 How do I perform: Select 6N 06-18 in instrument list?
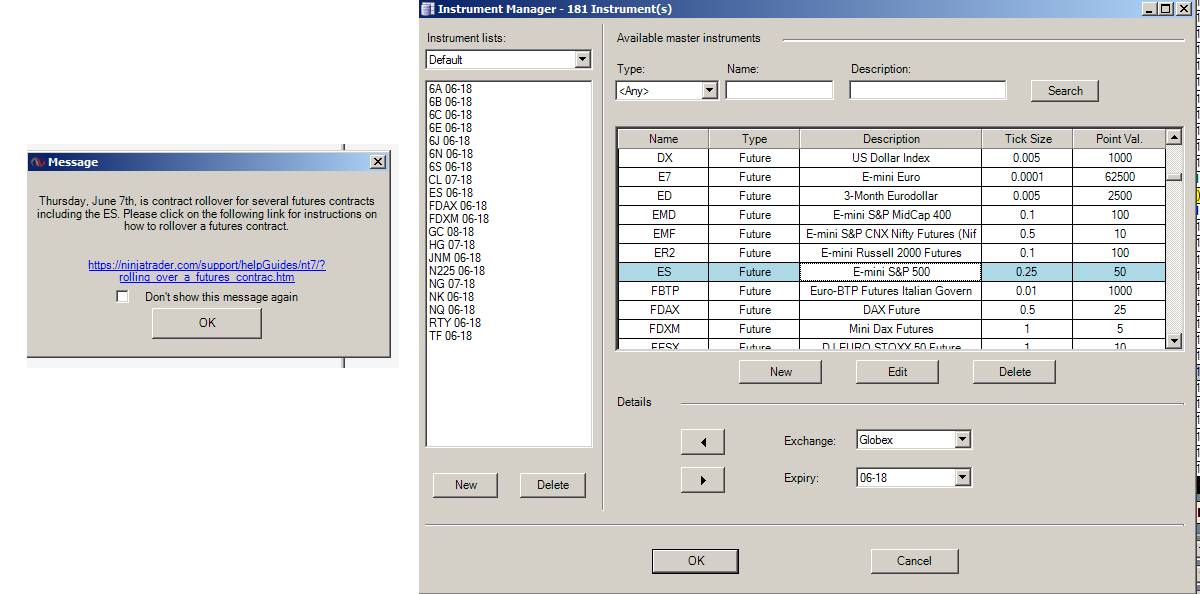pos(450,154)
